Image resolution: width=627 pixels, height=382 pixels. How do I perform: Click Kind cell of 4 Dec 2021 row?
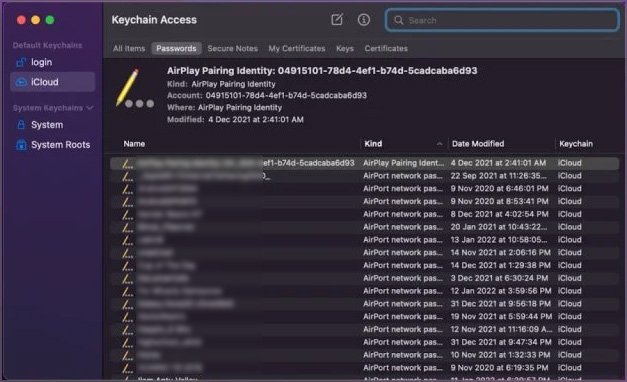click(x=403, y=163)
